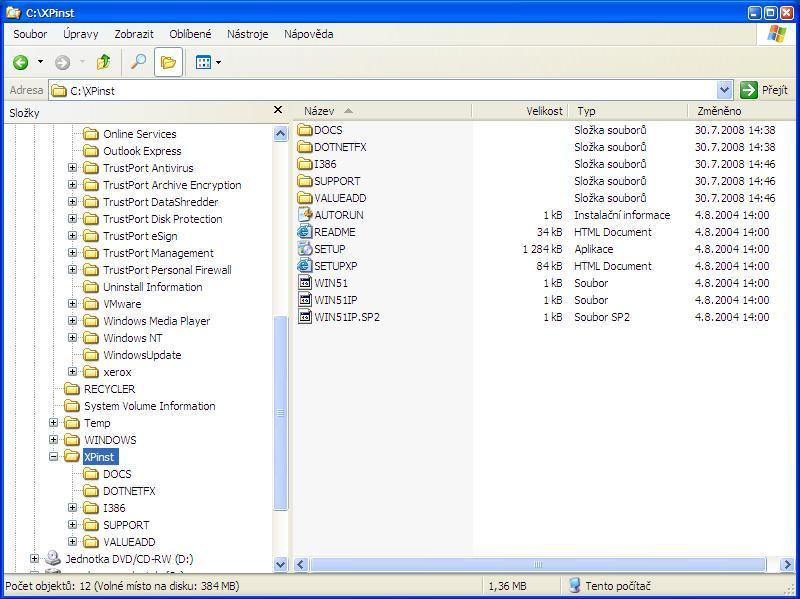
Task: Select the DOCS folder icon in file list
Action: tap(305, 130)
